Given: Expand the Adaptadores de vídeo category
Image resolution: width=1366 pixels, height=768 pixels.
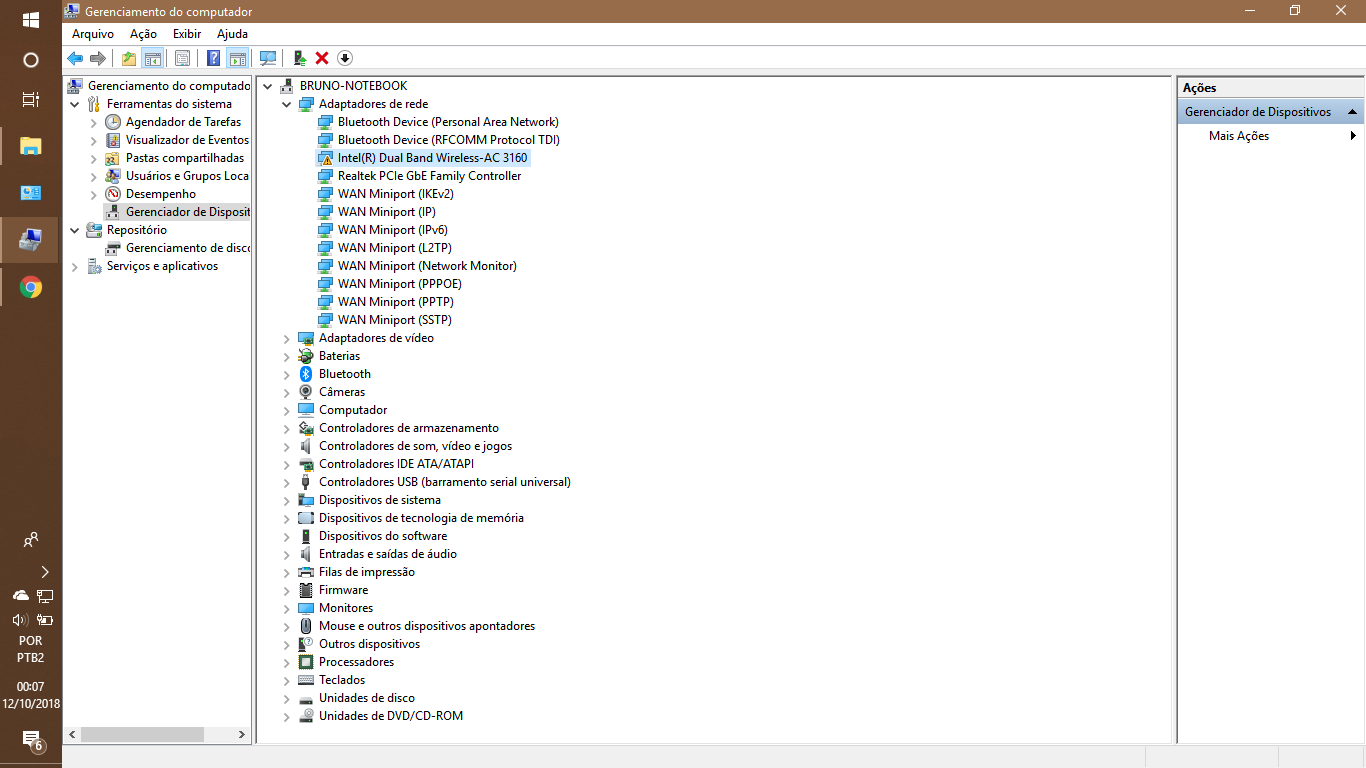Looking at the screenshot, I should click(x=286, y=338).
